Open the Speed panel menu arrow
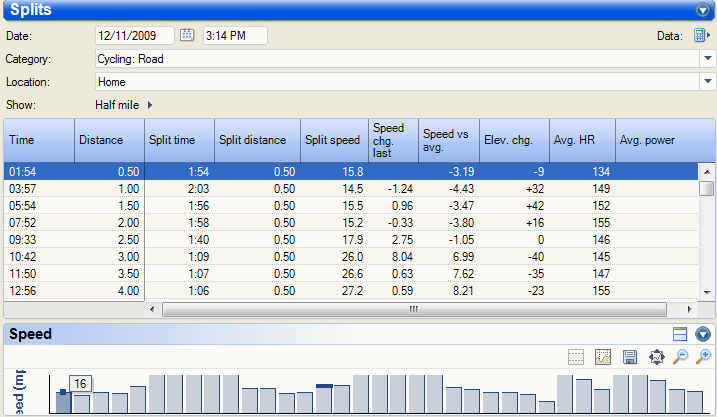Screen dimensions: 717x417 click(x=703, y=334)
